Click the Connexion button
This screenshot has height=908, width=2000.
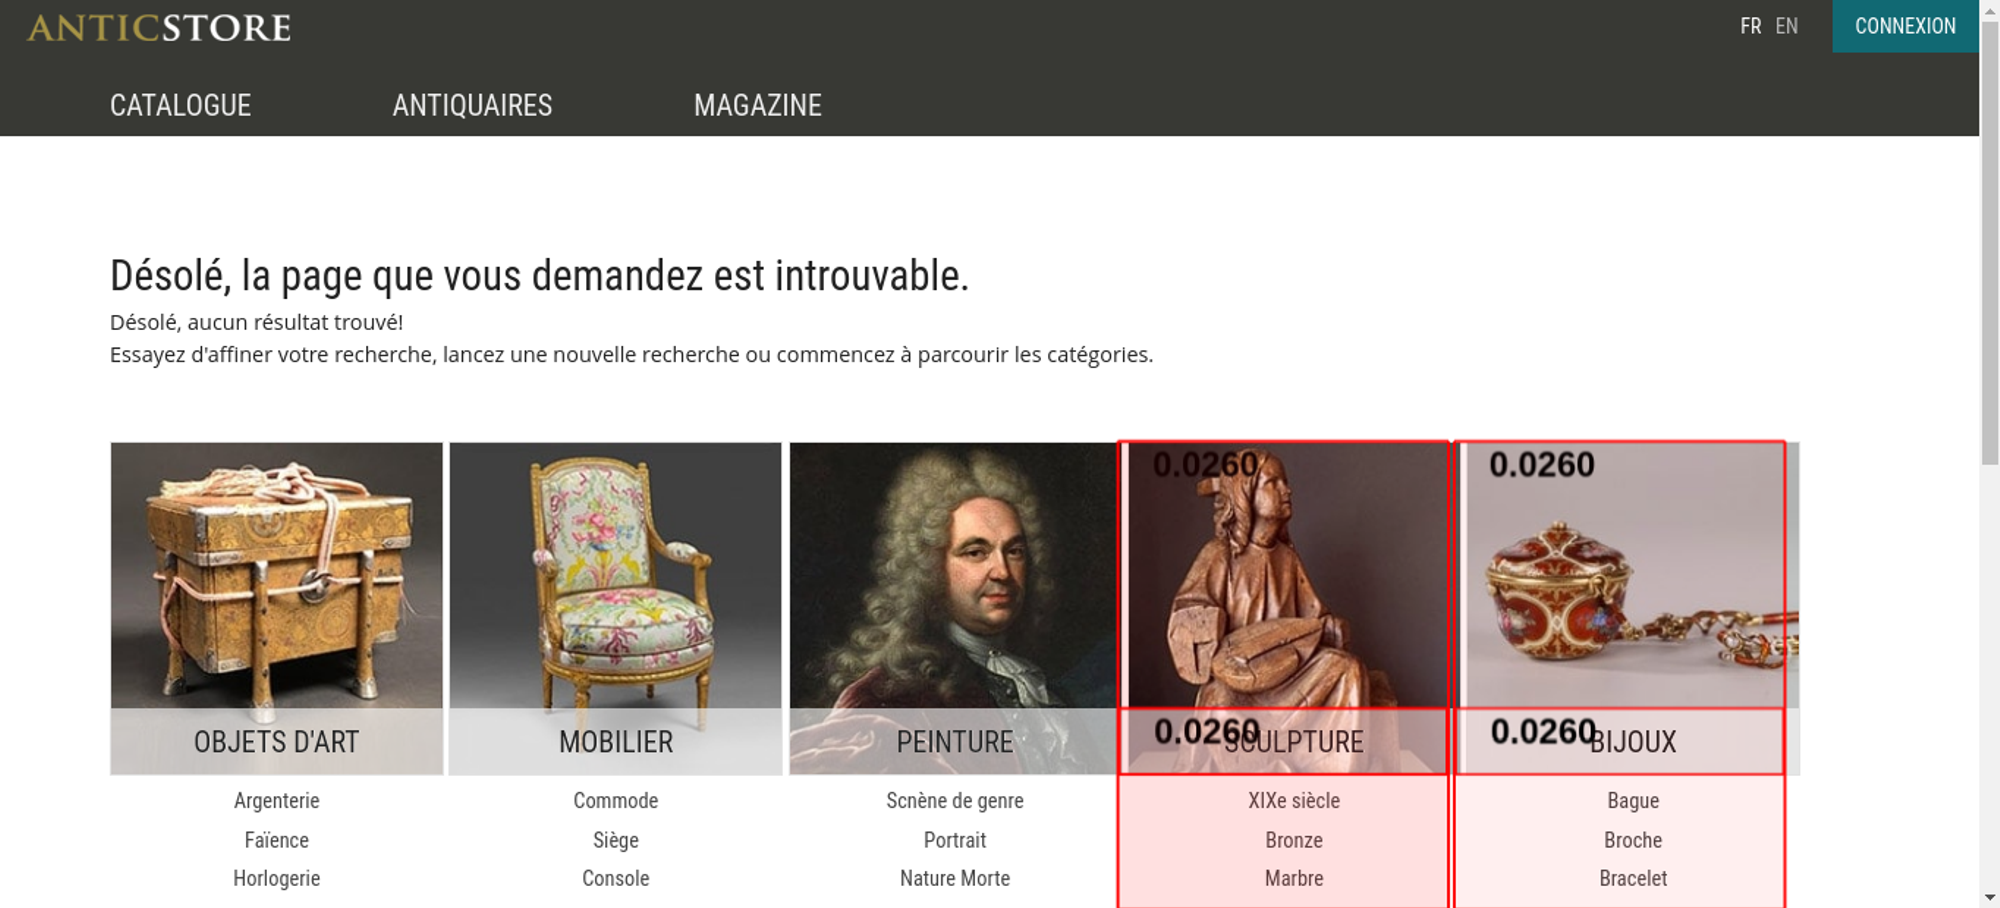(1905, 26)
